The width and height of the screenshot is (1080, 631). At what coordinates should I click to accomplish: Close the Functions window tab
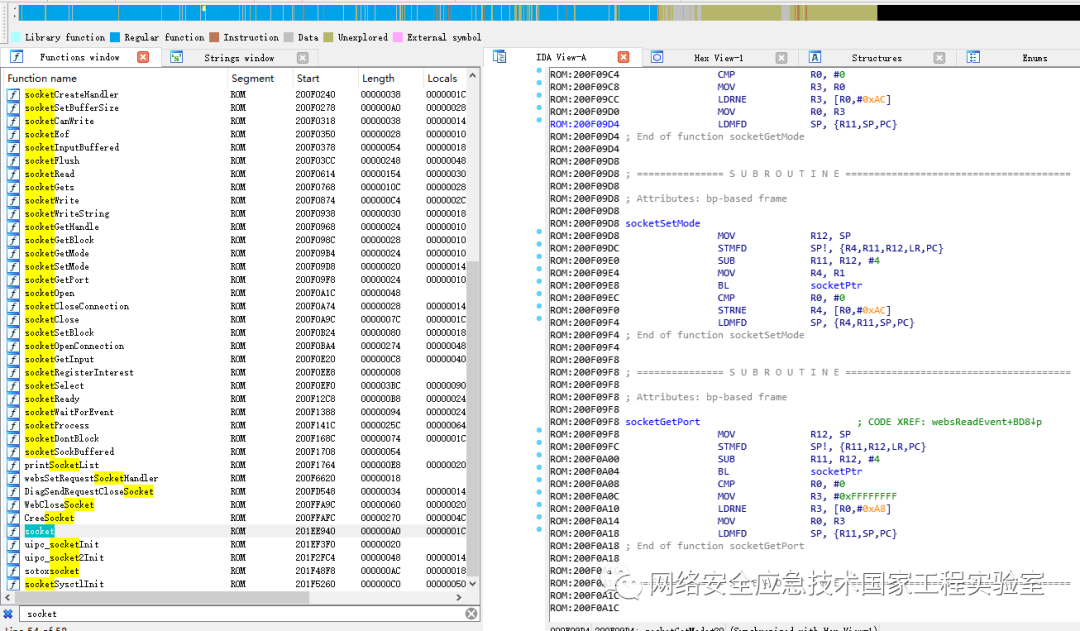[x=142, y=58]
